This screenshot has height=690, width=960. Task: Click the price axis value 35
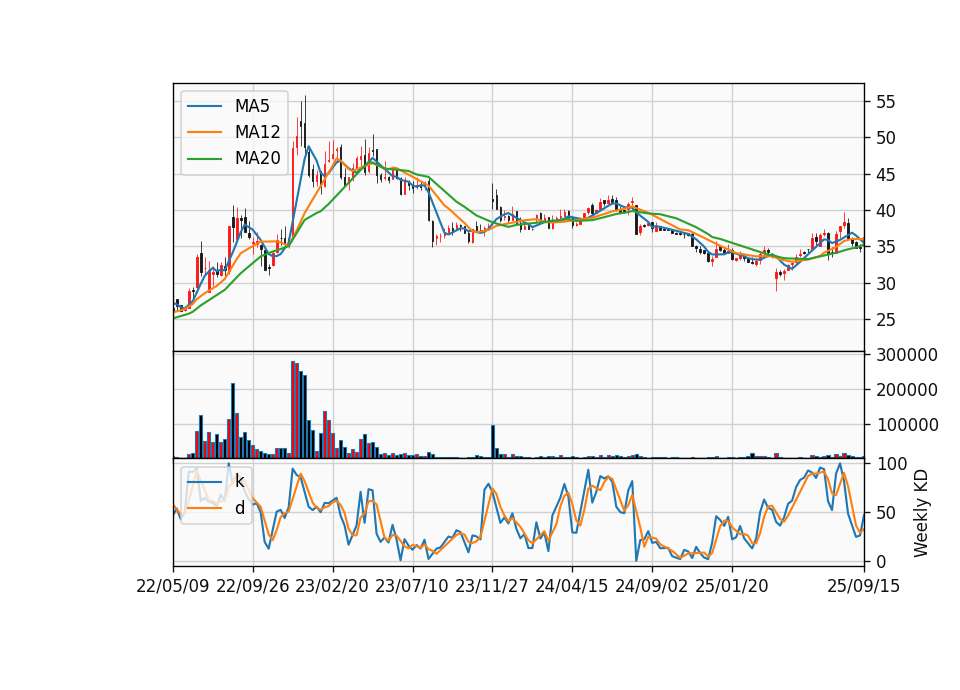[886, 247]
